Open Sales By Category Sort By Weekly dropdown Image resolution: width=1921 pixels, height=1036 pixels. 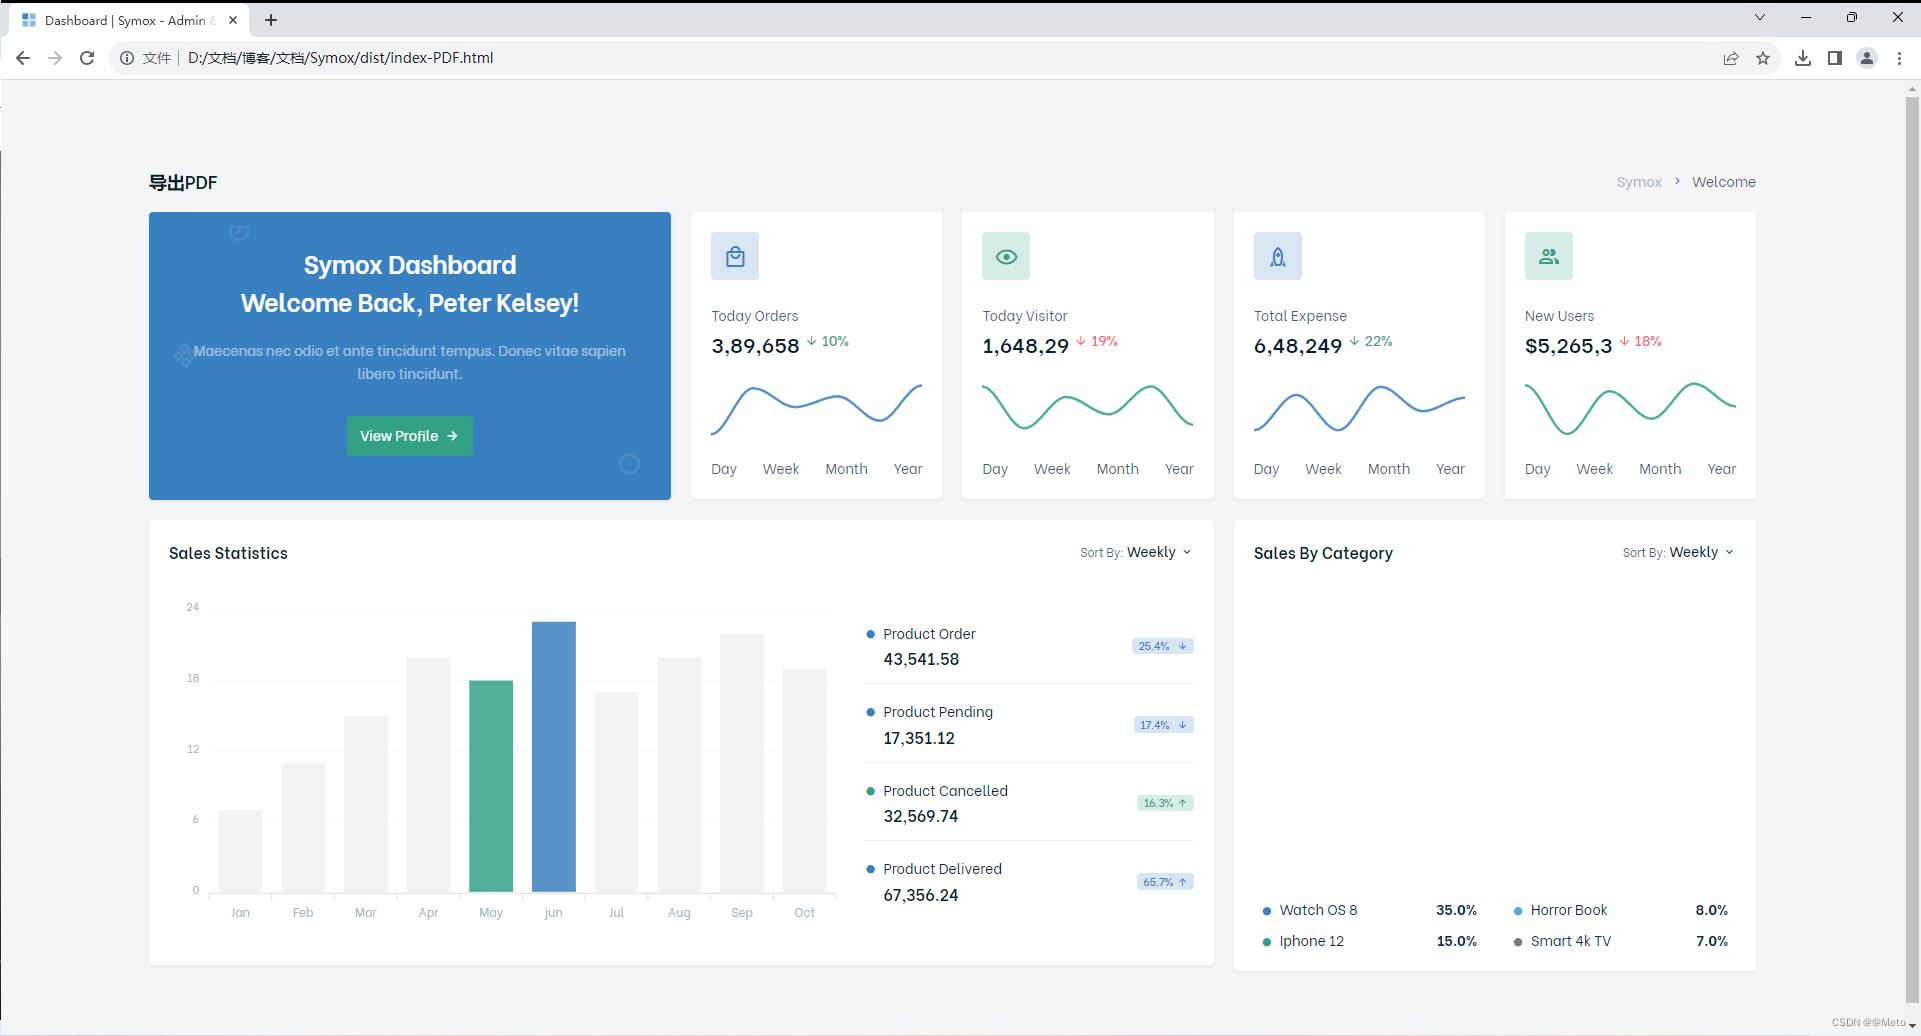pos(1678,552)
